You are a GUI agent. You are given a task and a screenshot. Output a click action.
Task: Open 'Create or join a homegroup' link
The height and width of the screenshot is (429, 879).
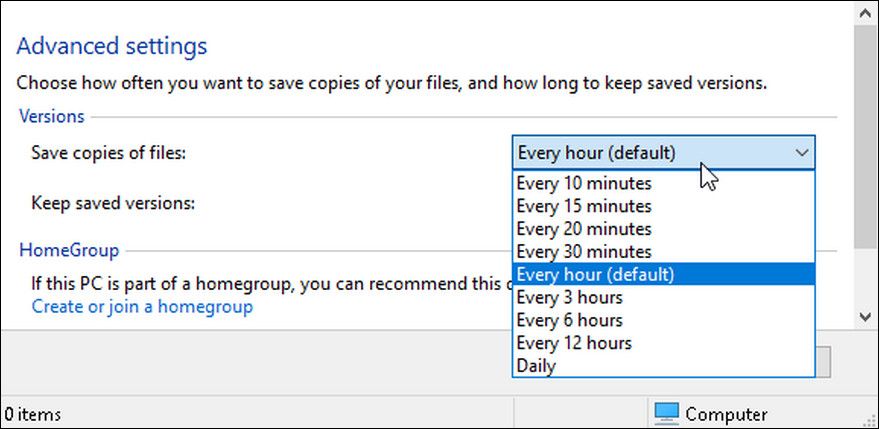click(142, 306)
